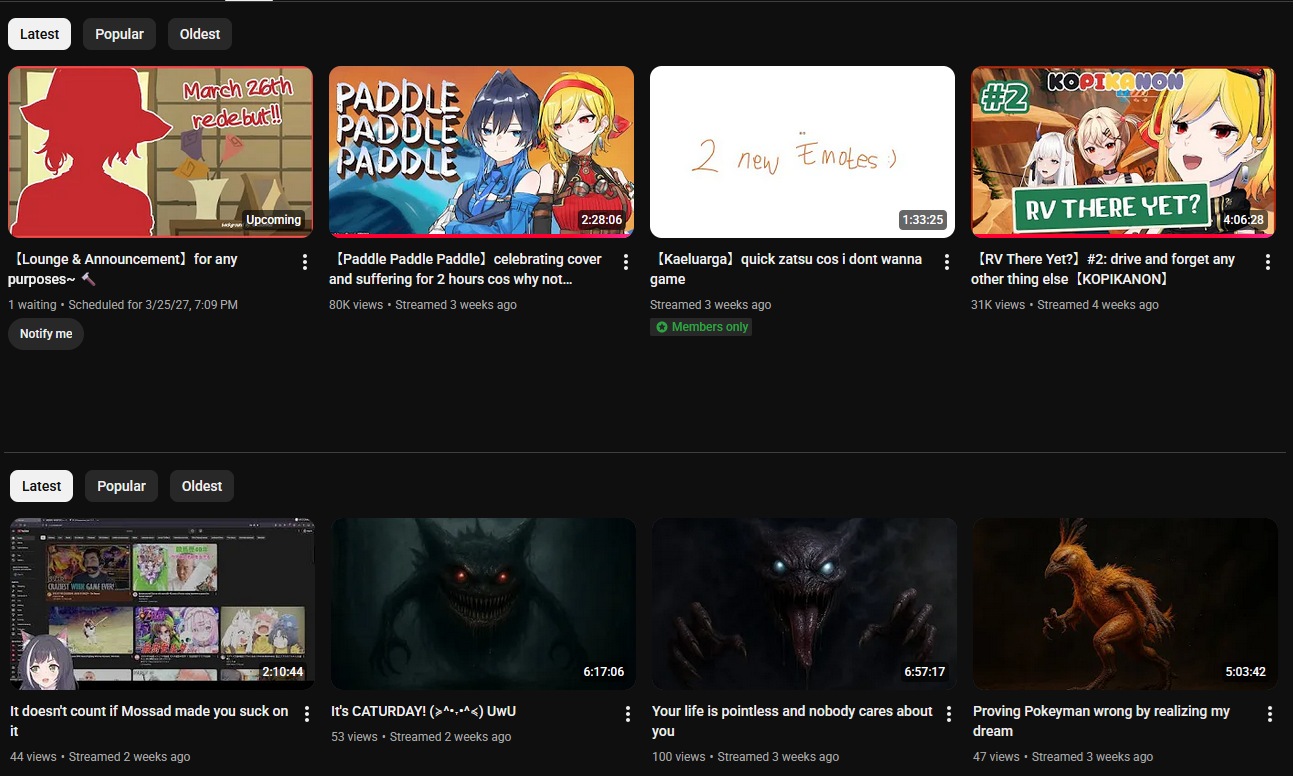Switch bottom section sorting to Popular
Screen dimensions: 1293x776
(x=122, y=486)
